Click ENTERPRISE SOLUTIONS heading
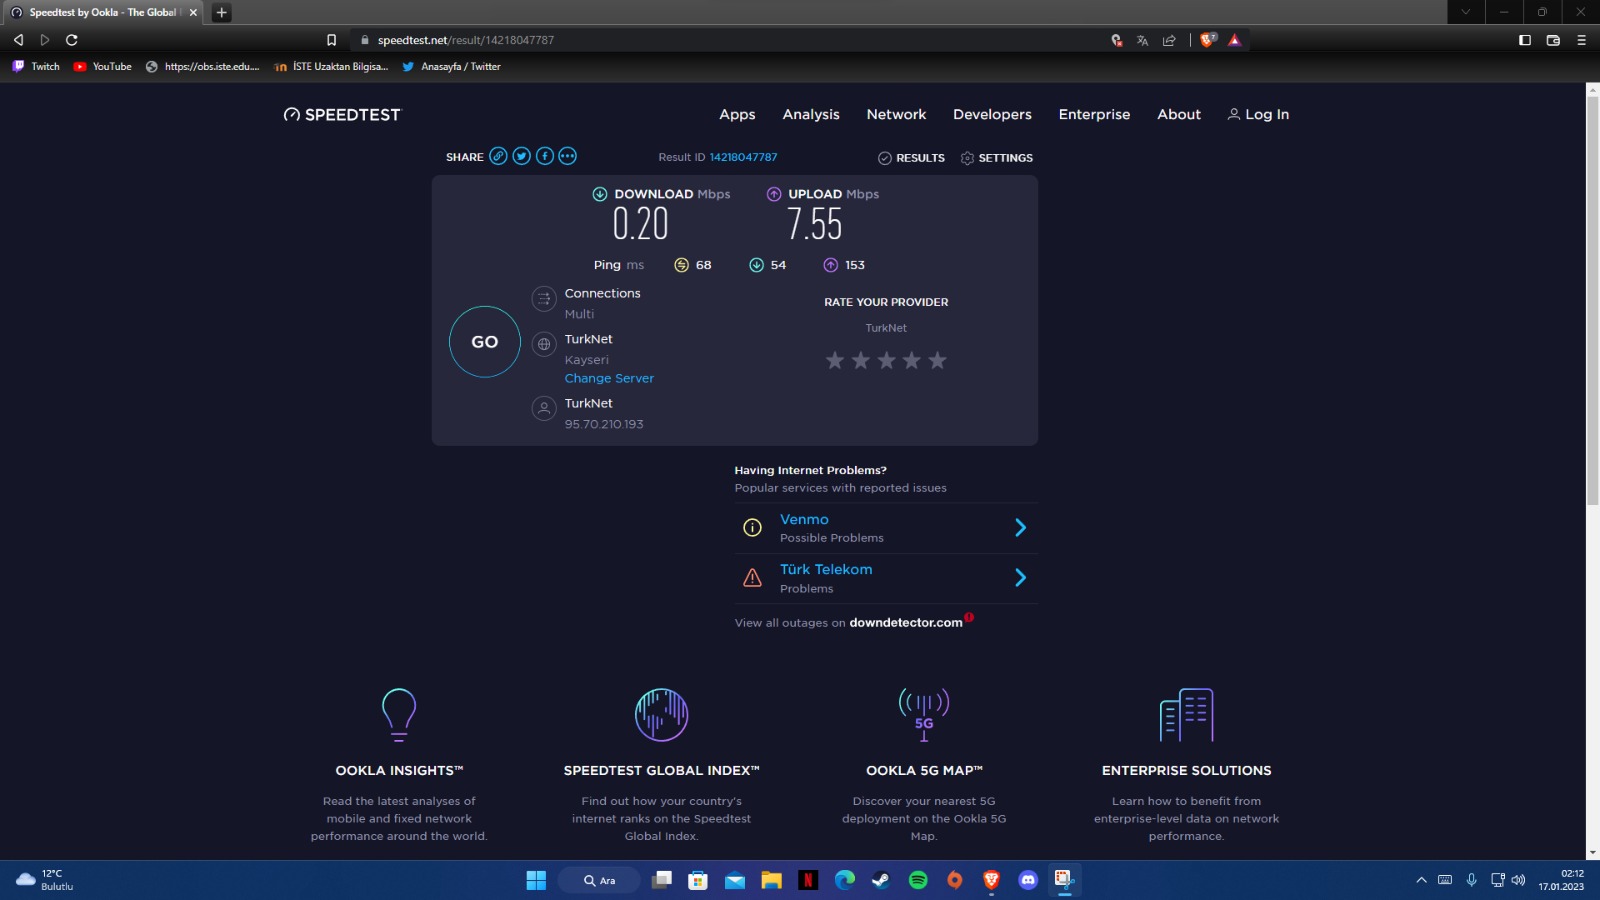The height and width of the screenshot is (900, 1600). click(1186, 771)
